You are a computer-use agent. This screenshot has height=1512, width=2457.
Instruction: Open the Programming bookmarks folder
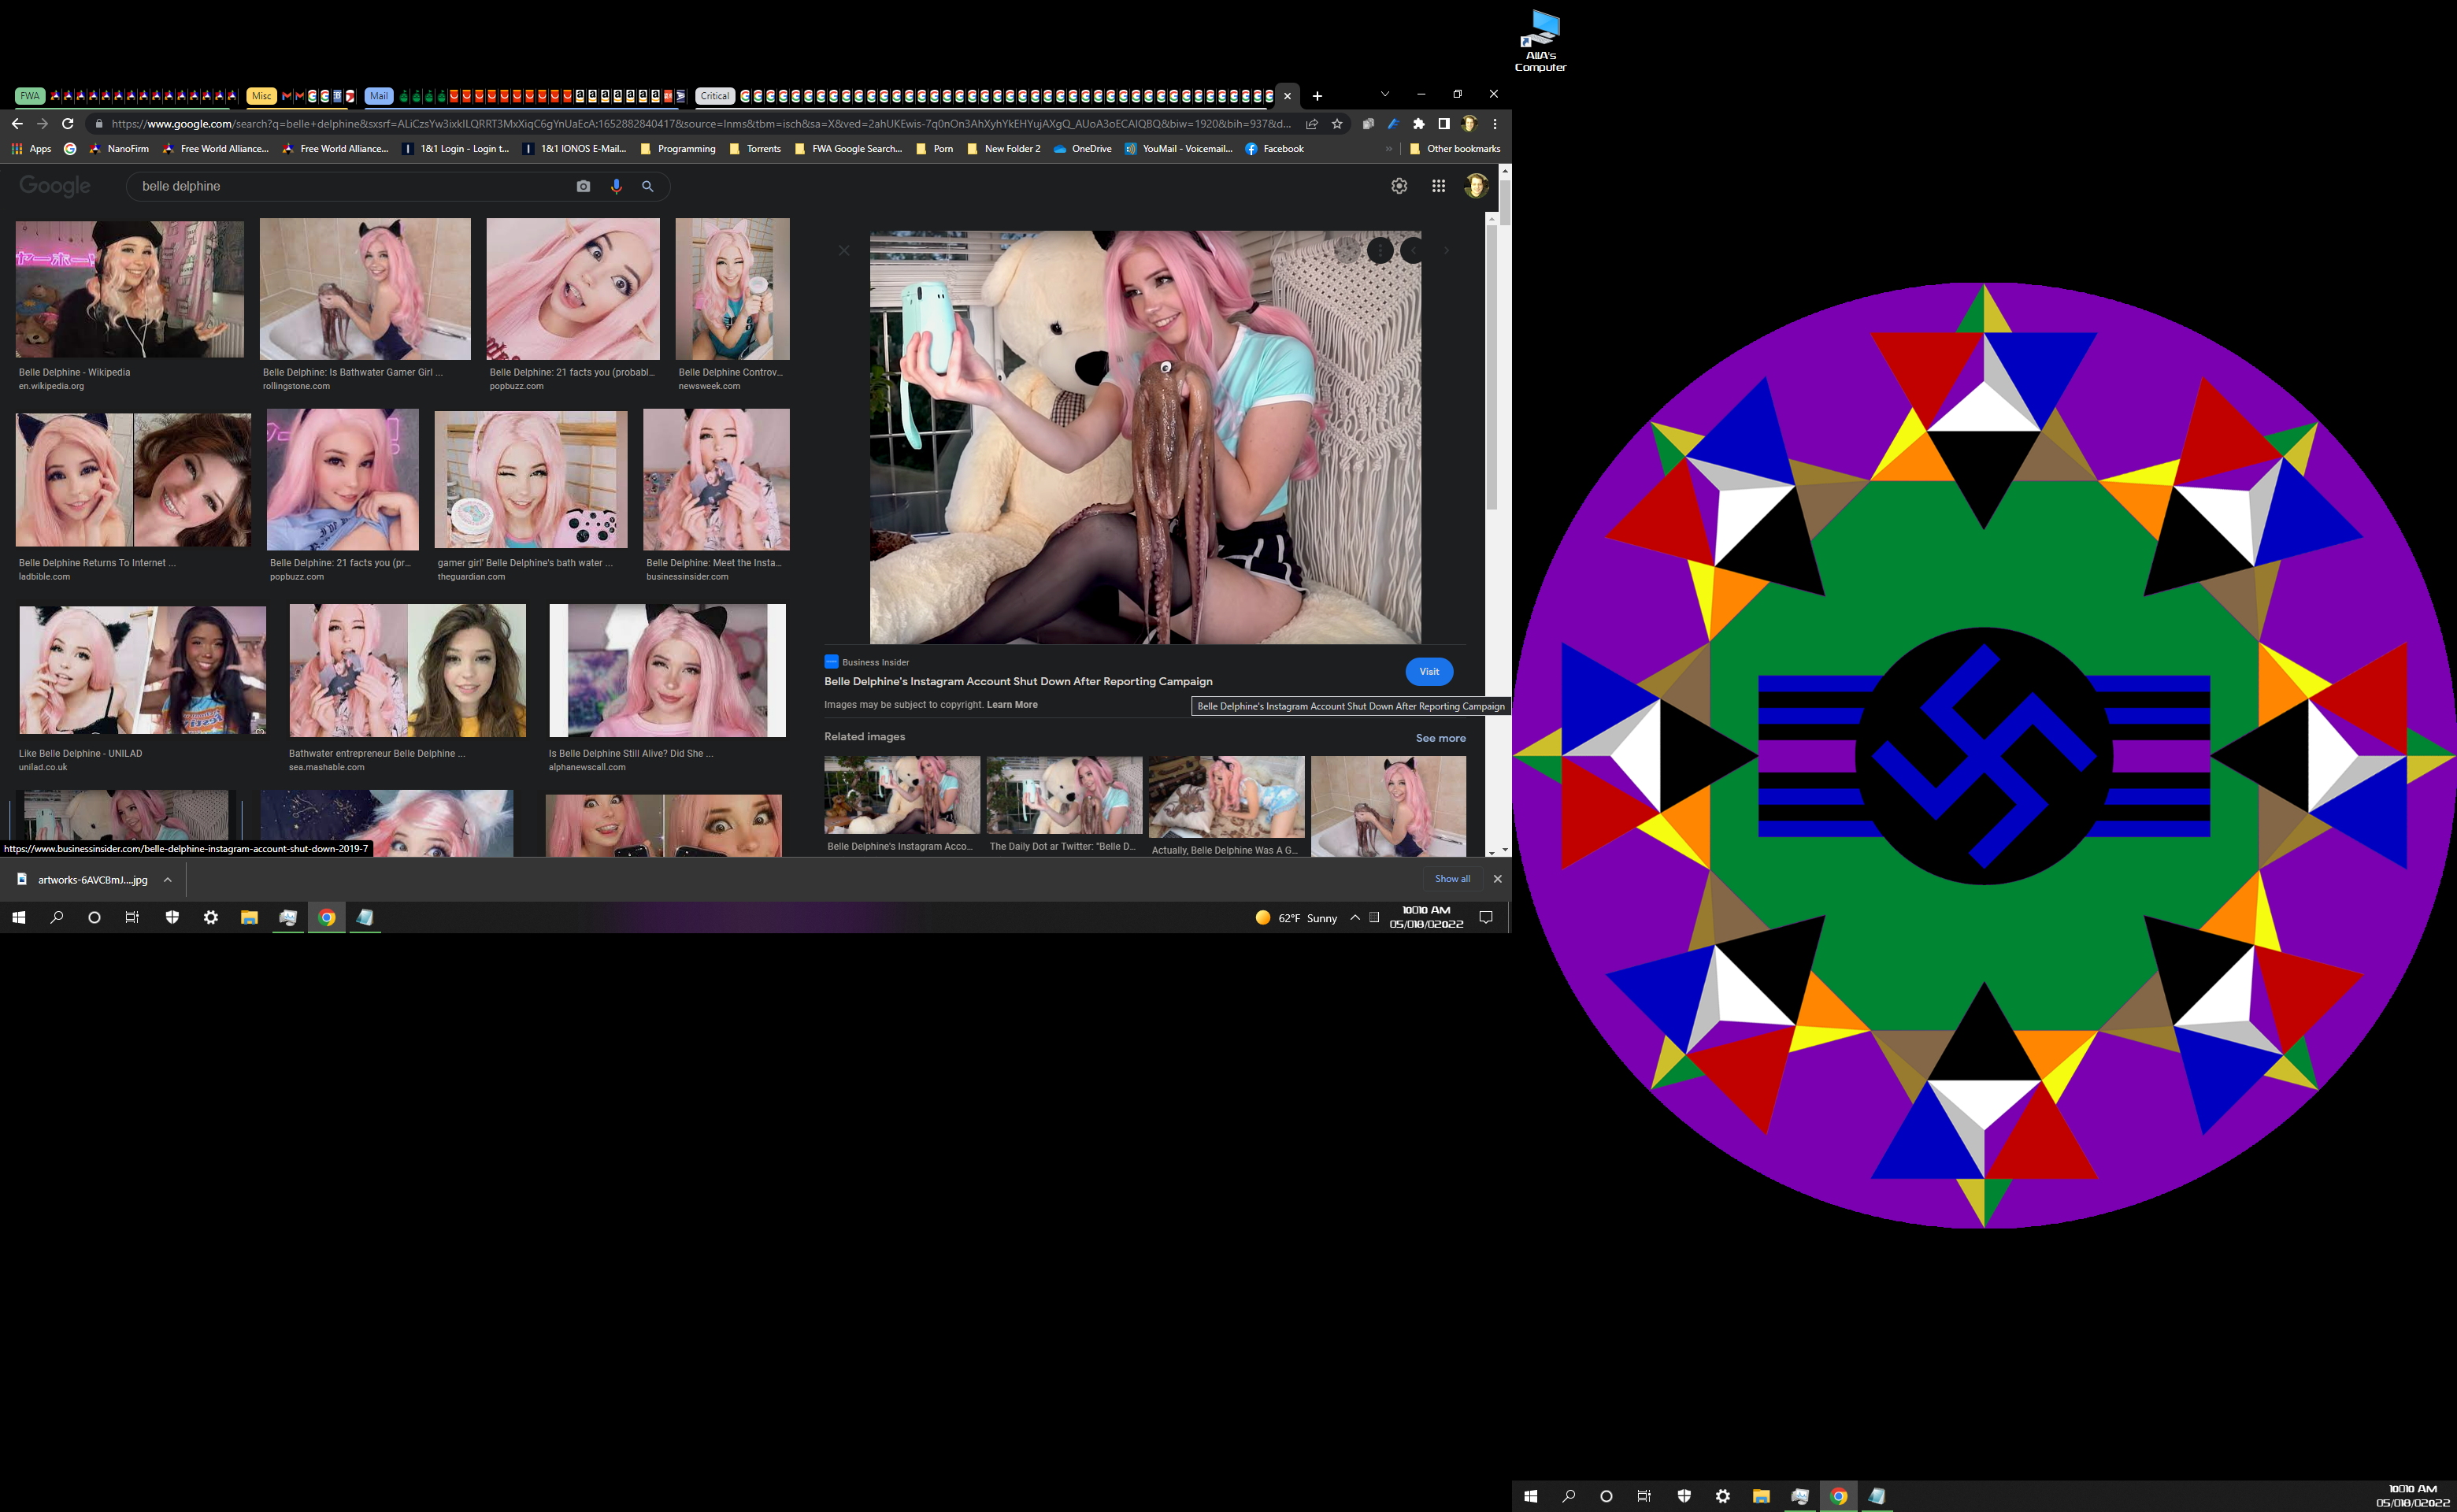686,149
